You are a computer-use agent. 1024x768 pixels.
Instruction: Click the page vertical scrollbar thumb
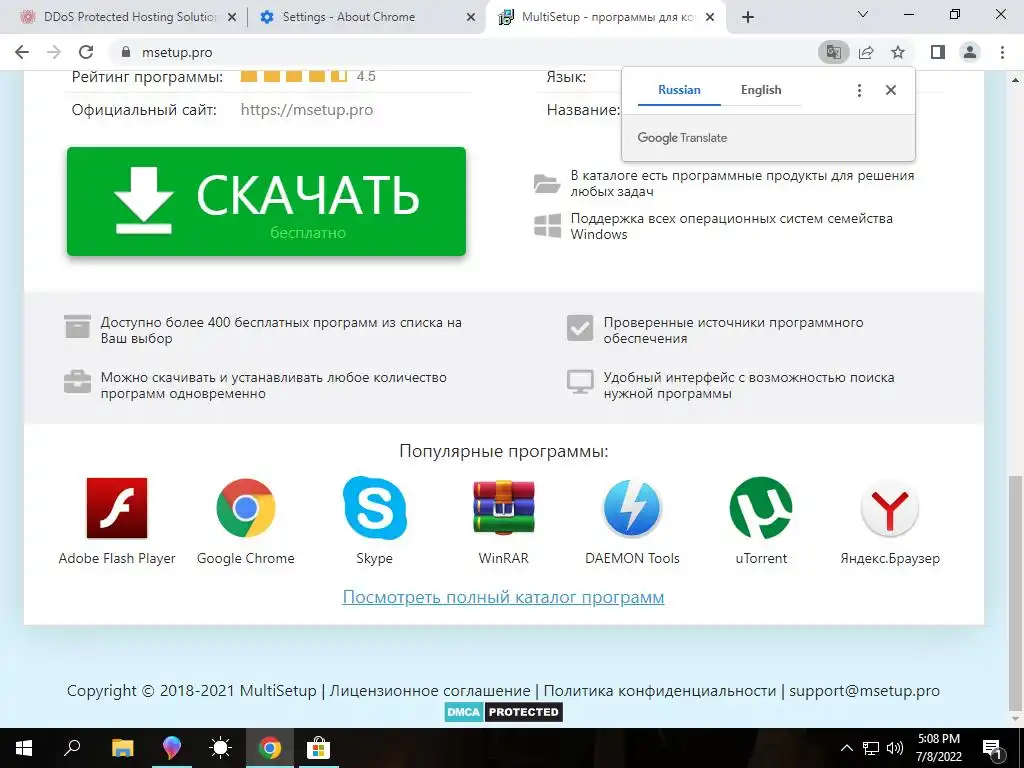coord(1016,593)
